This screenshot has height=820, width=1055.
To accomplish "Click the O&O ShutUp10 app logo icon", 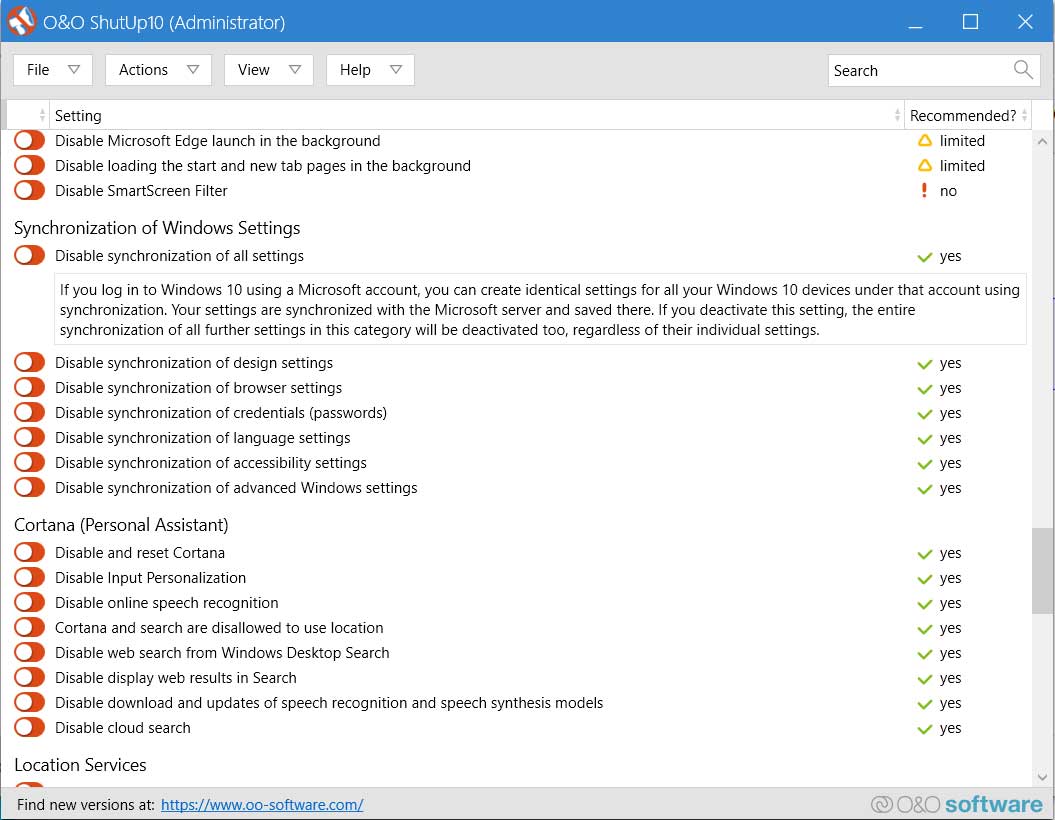I will (x=21, y=21).
